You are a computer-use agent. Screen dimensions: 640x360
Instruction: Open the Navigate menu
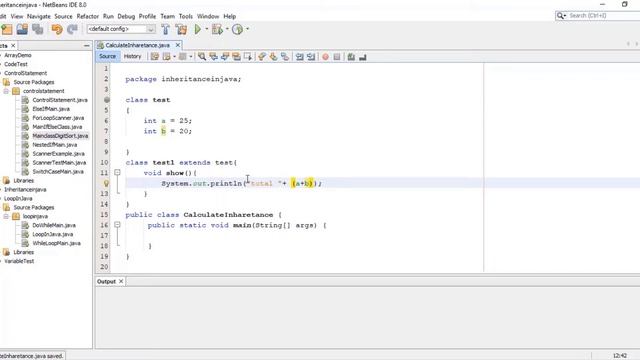(39, 16)
